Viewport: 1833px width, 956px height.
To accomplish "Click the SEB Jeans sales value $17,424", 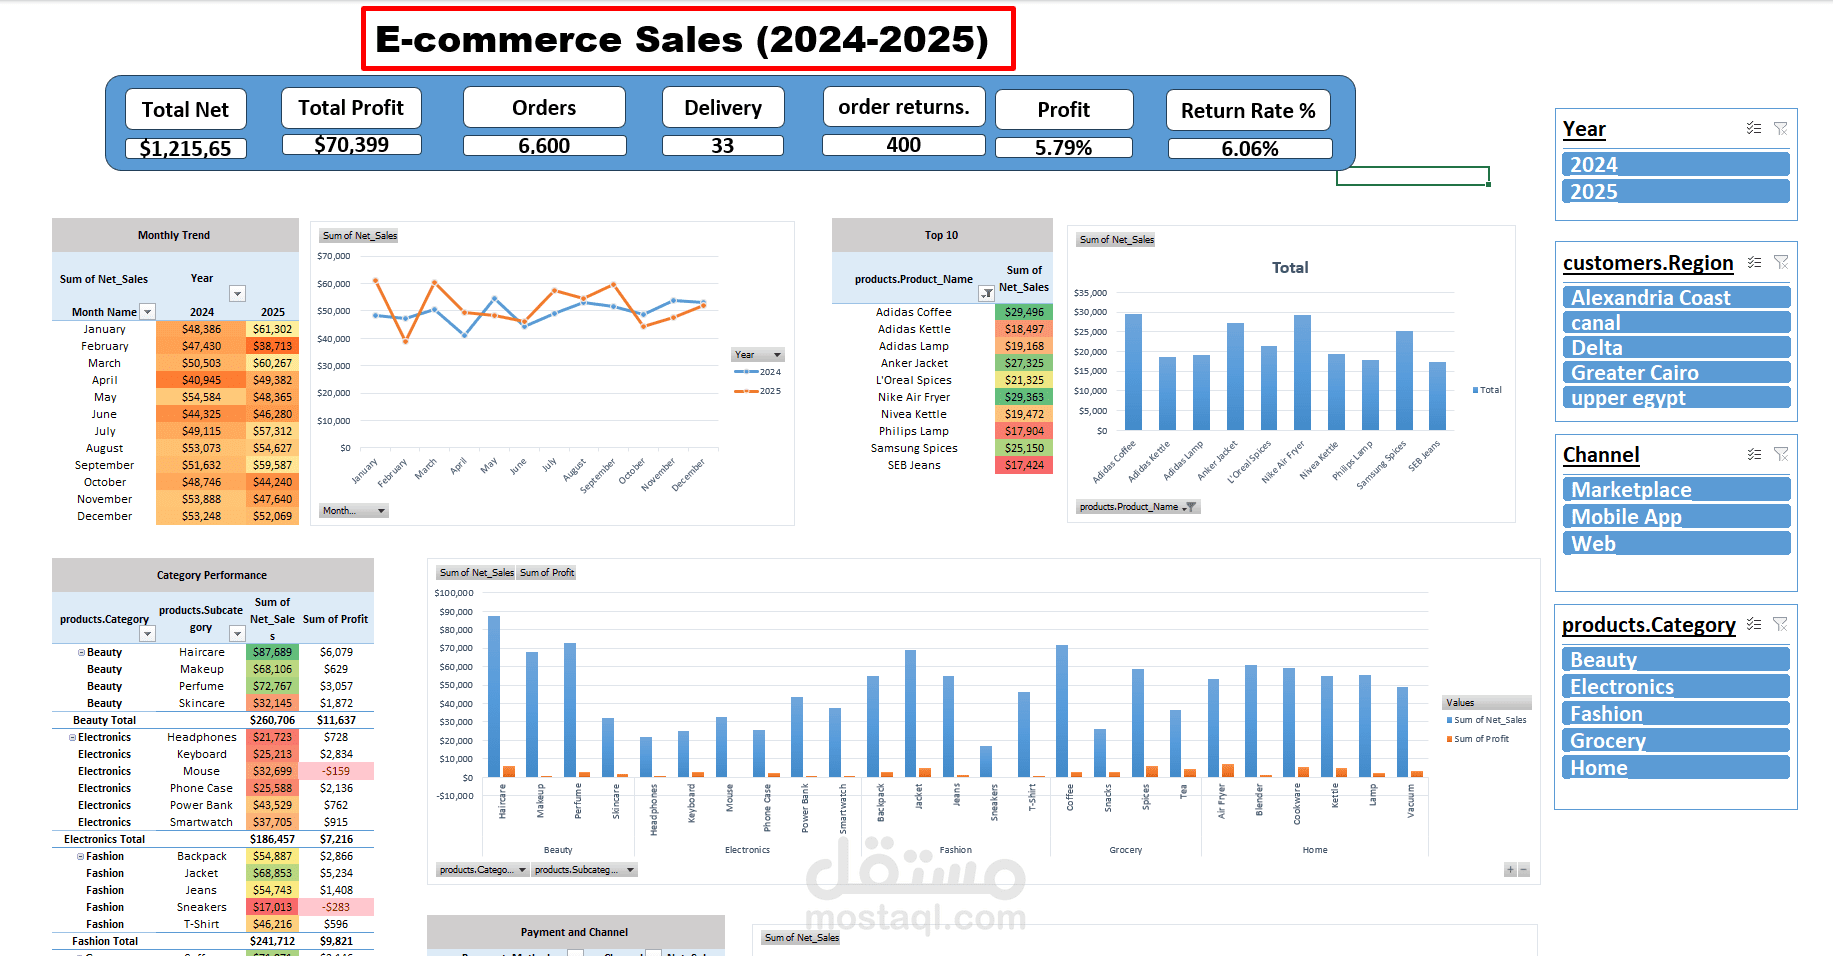I will click(x=1024, y=465).
